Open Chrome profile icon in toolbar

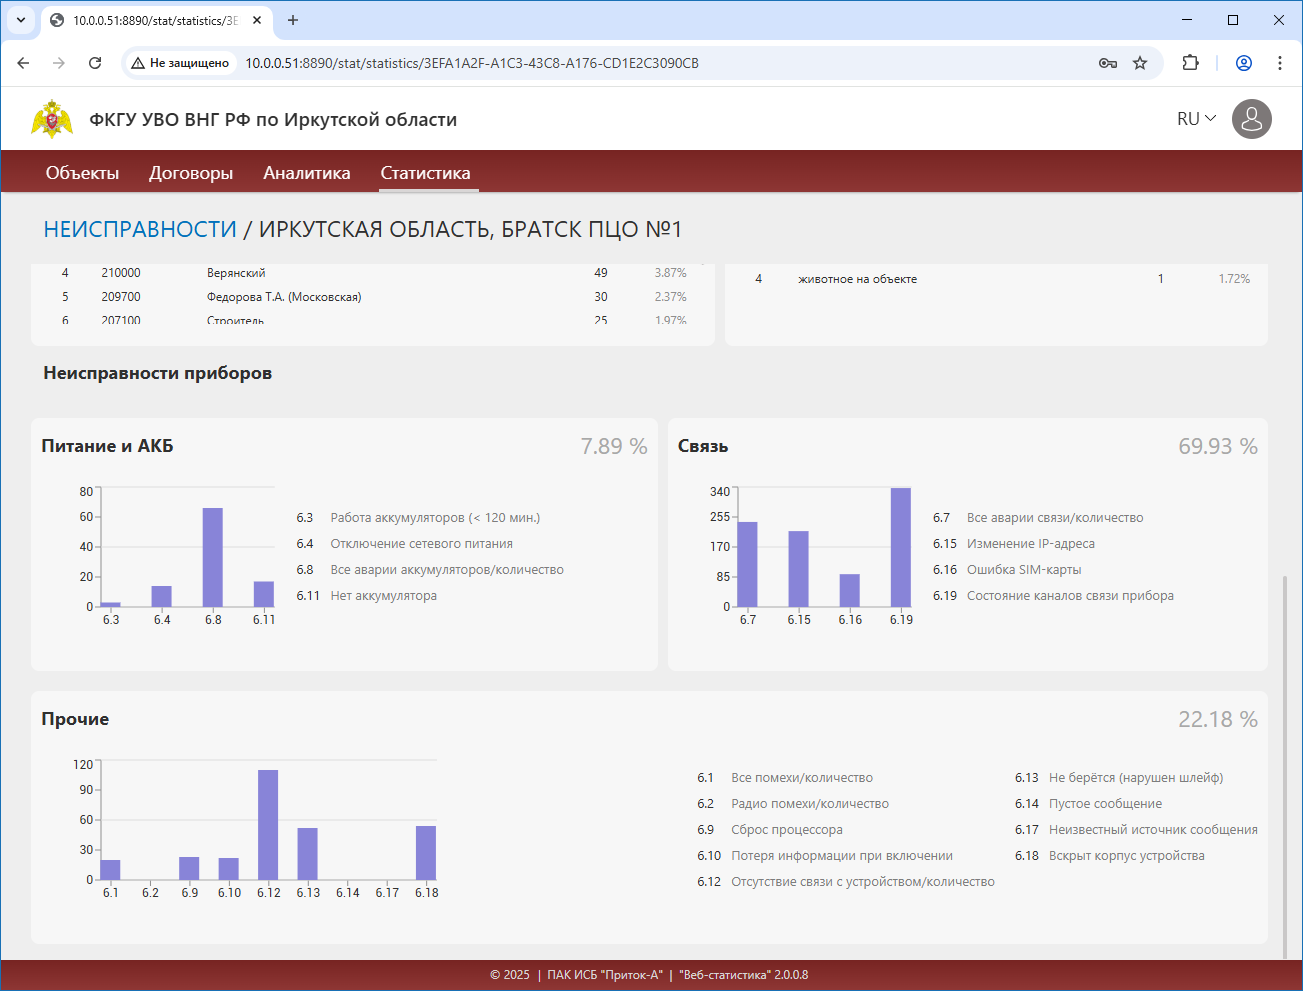pos(1244,63)
